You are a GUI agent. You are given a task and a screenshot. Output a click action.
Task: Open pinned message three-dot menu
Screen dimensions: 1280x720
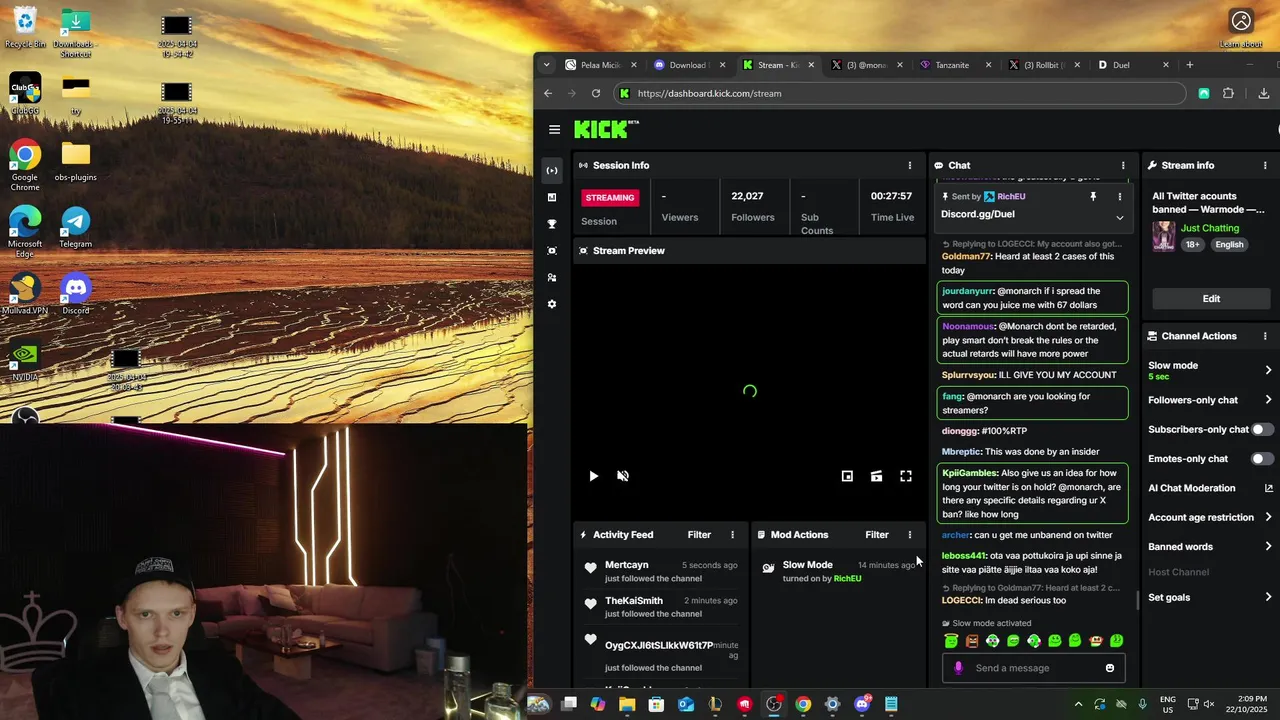(x=1119, y=197)
